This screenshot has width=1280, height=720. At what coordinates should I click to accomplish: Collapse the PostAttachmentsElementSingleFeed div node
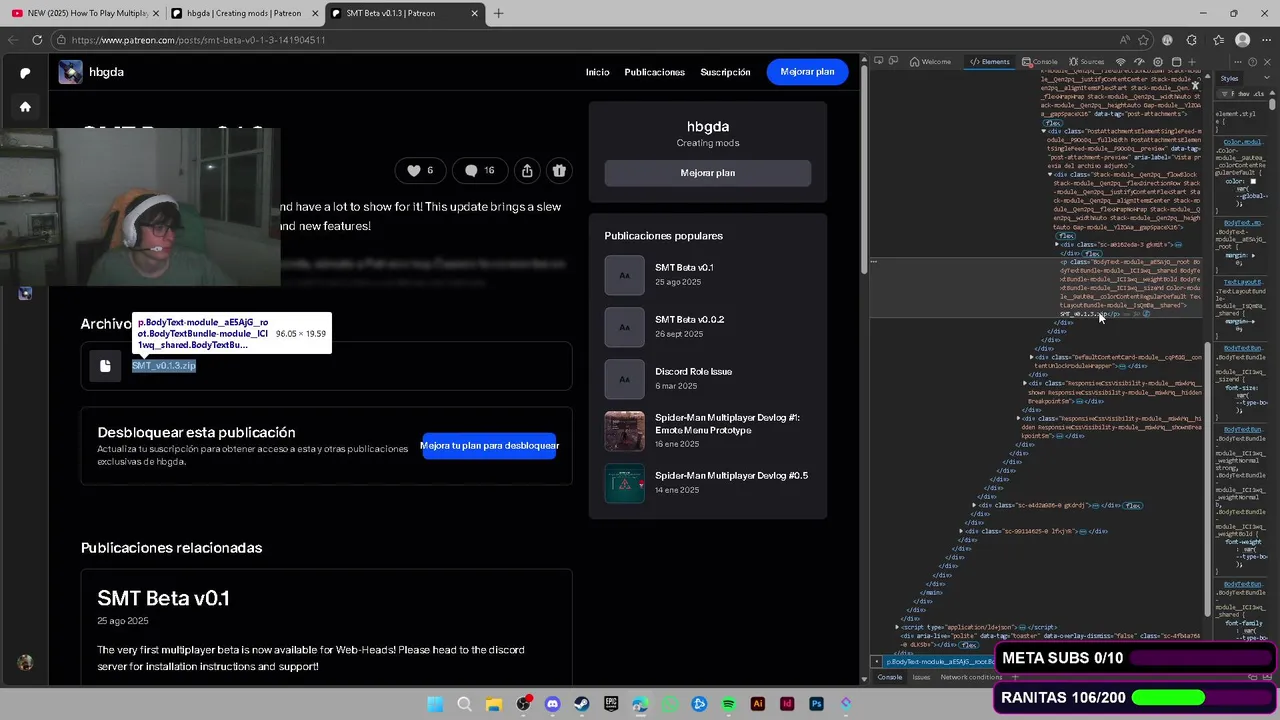point(1043,131)
